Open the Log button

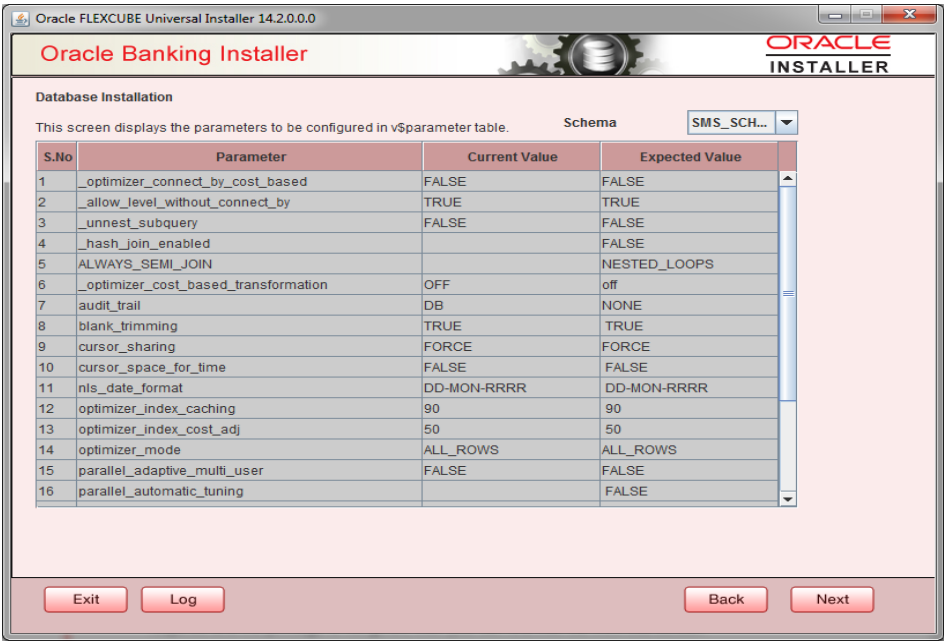183,599
